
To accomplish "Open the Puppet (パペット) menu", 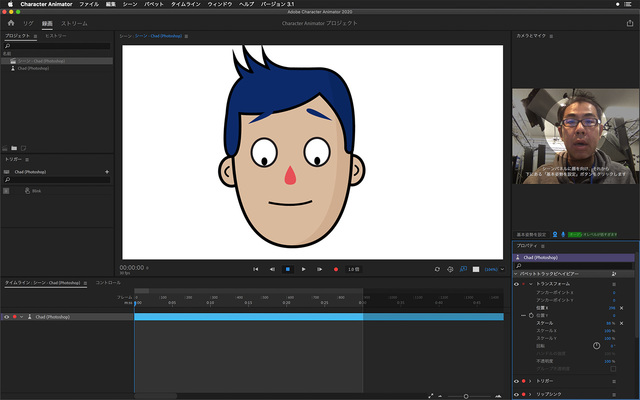I will click(155, 5).
